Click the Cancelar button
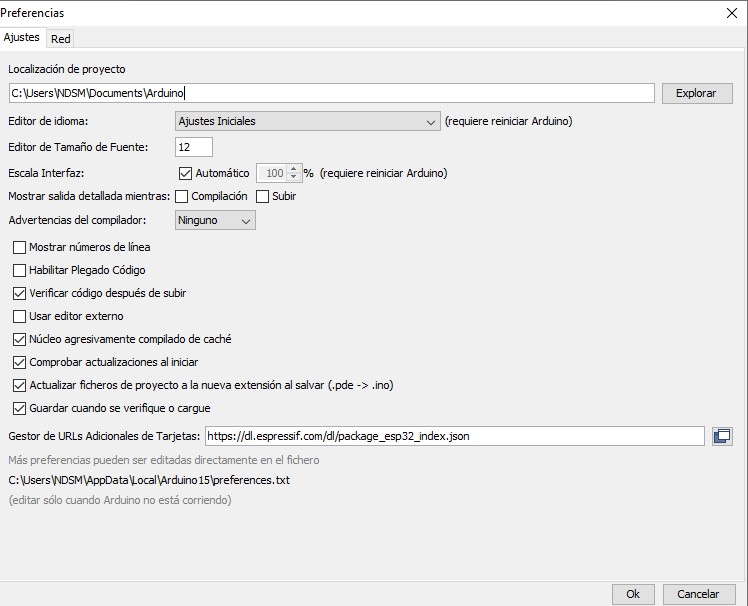This screenshot has width=748, height=606. click(x=699, y=594)
